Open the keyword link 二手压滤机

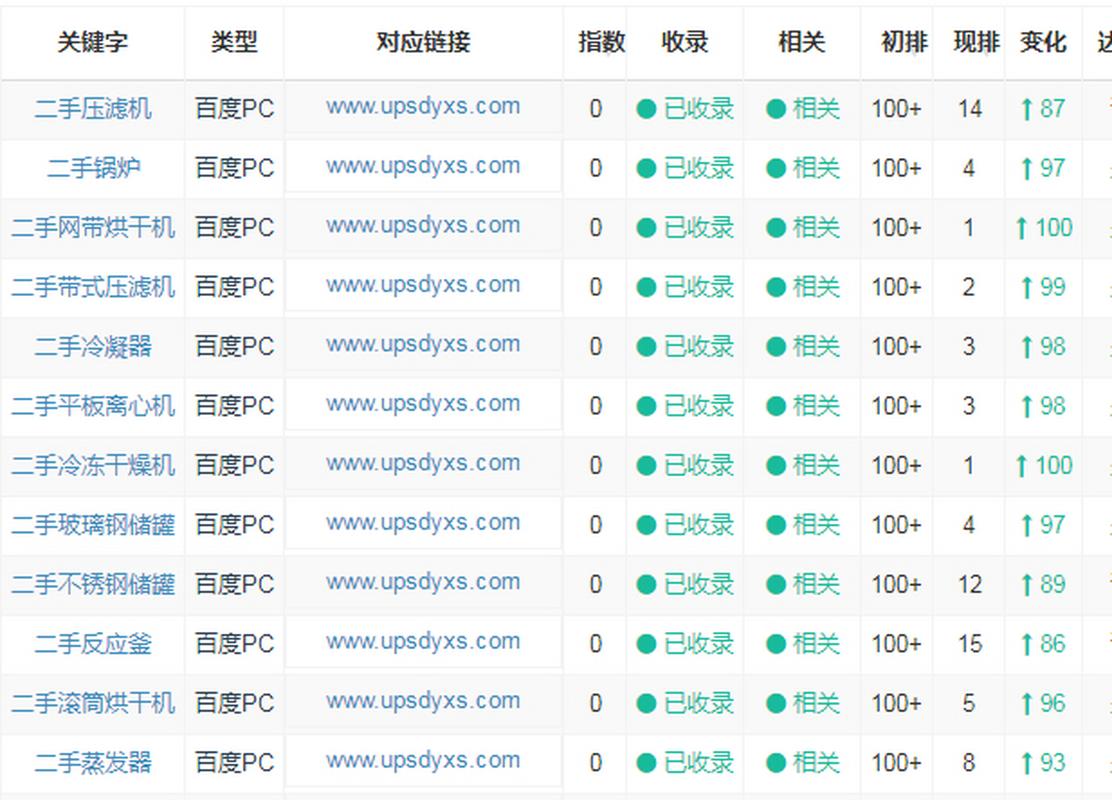(93, 109)
